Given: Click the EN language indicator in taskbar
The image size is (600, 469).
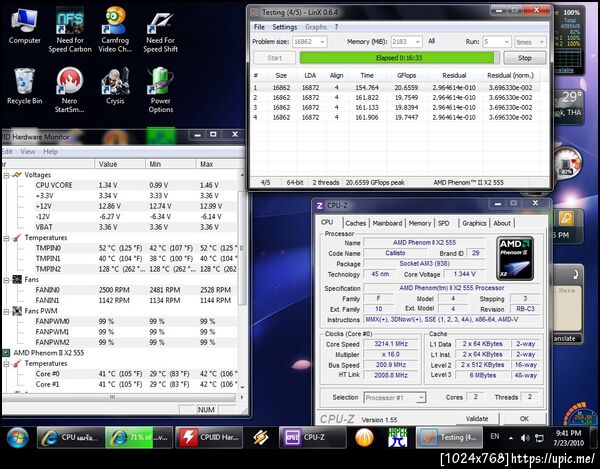Looking at the screenshot, I should [495, 436].
